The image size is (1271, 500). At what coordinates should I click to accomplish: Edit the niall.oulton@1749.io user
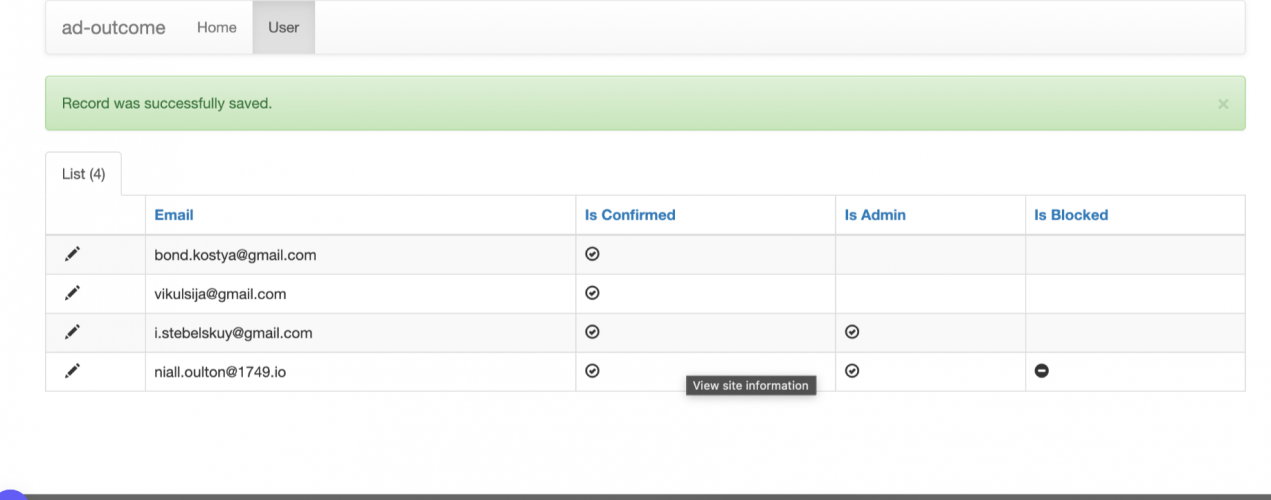tap(72, 371)
